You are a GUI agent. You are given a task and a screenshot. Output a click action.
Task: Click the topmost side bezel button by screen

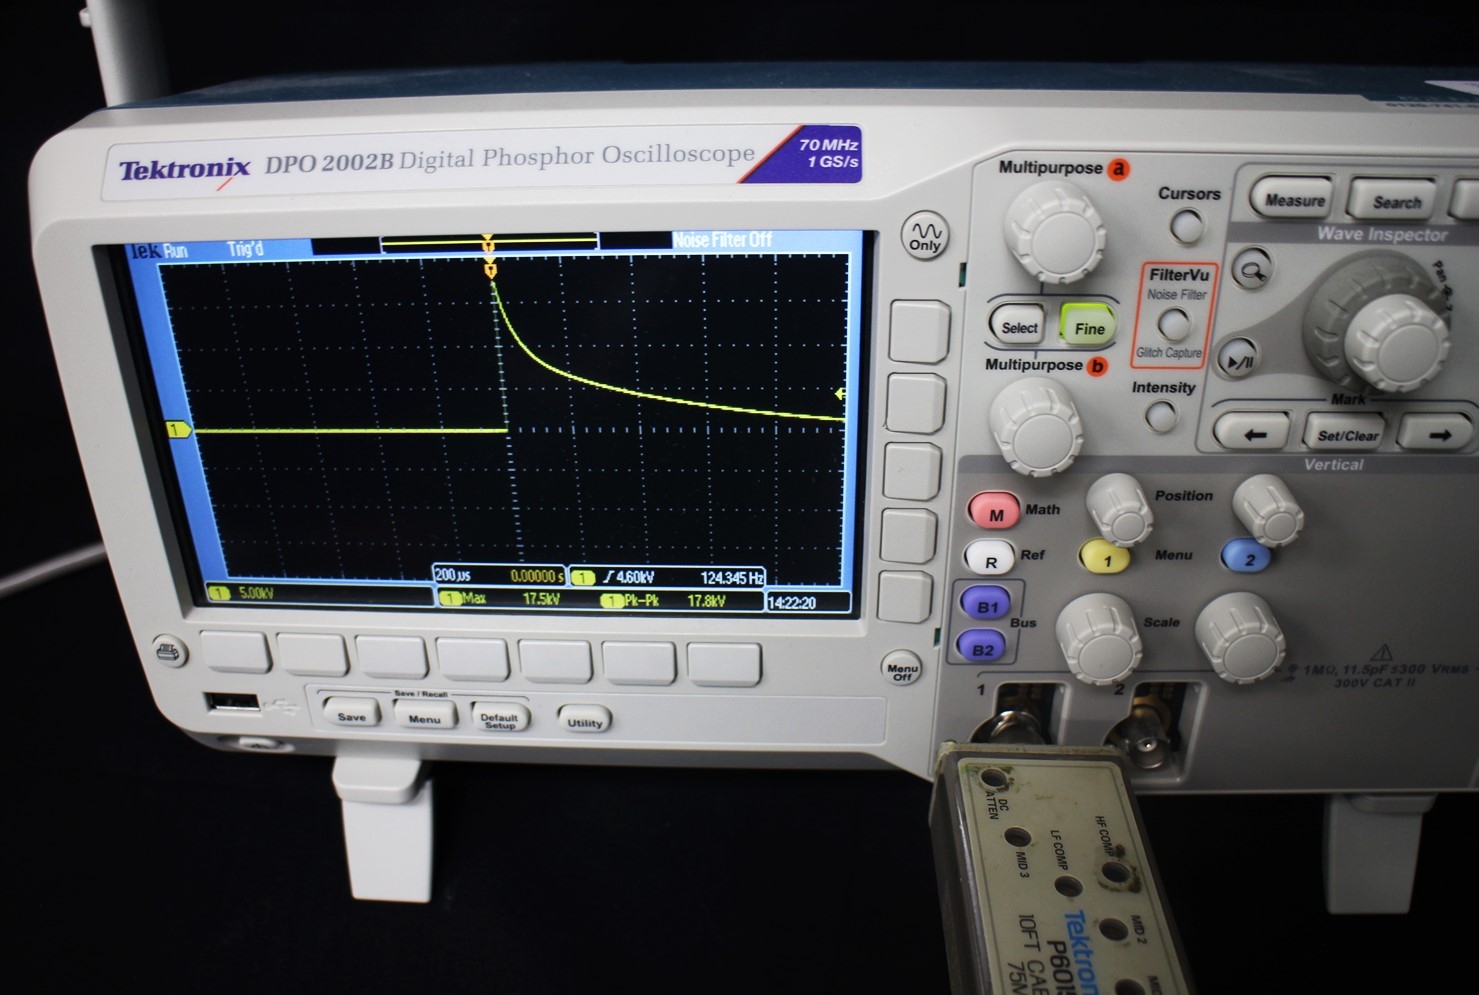pyautogui.click(x=919, y=331)
